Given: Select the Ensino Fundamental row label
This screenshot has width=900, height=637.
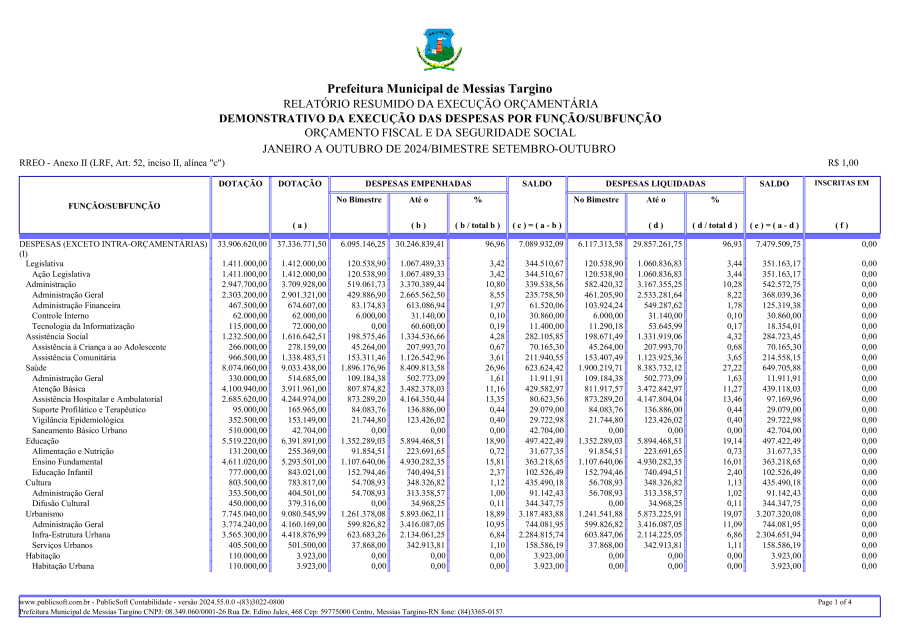Looking at the screenshot, I should pyautogui.click(x=69, y=462).
